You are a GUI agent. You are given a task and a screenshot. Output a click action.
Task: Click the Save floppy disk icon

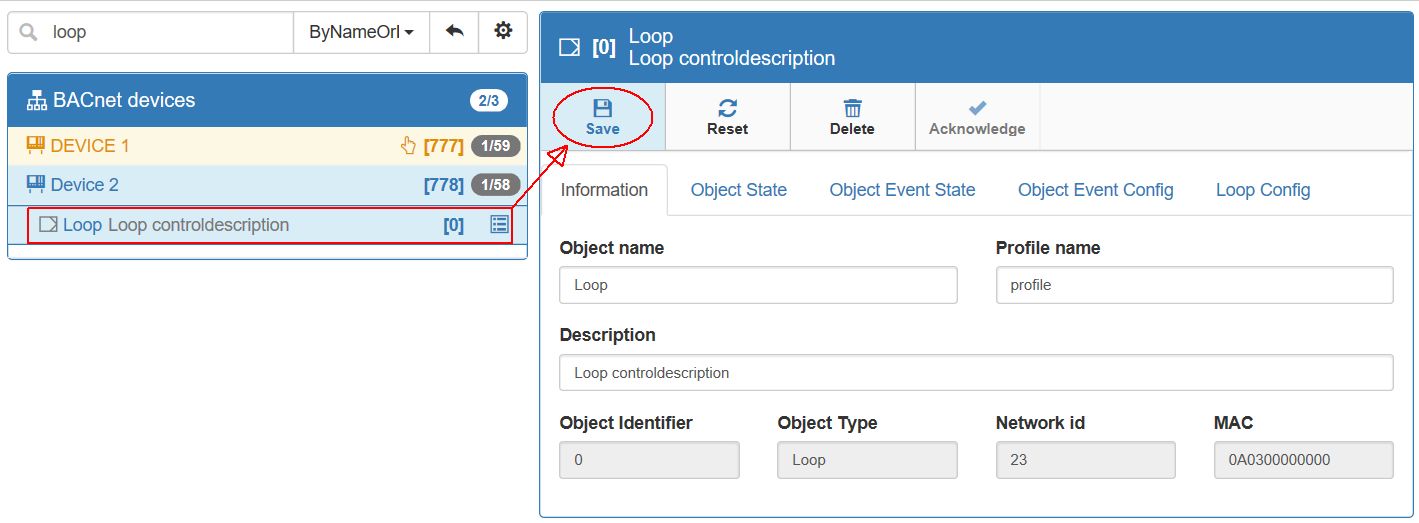[x=602, y=108]
